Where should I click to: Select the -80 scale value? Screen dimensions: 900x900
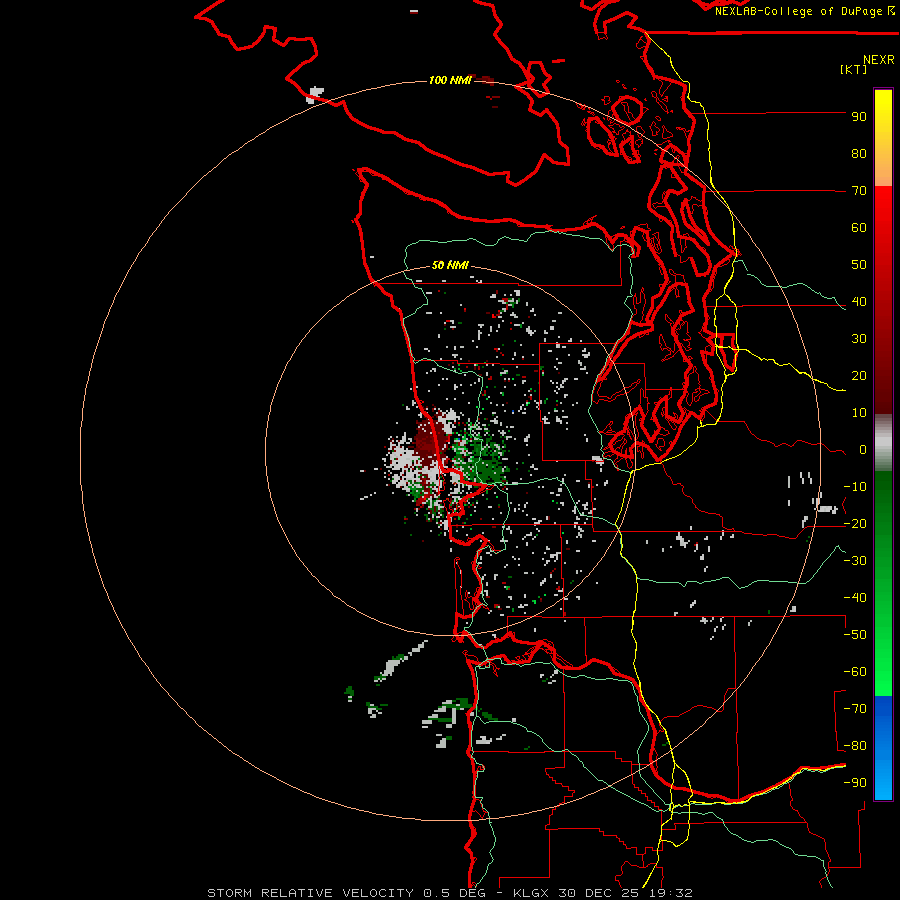(x=855, y=746)
